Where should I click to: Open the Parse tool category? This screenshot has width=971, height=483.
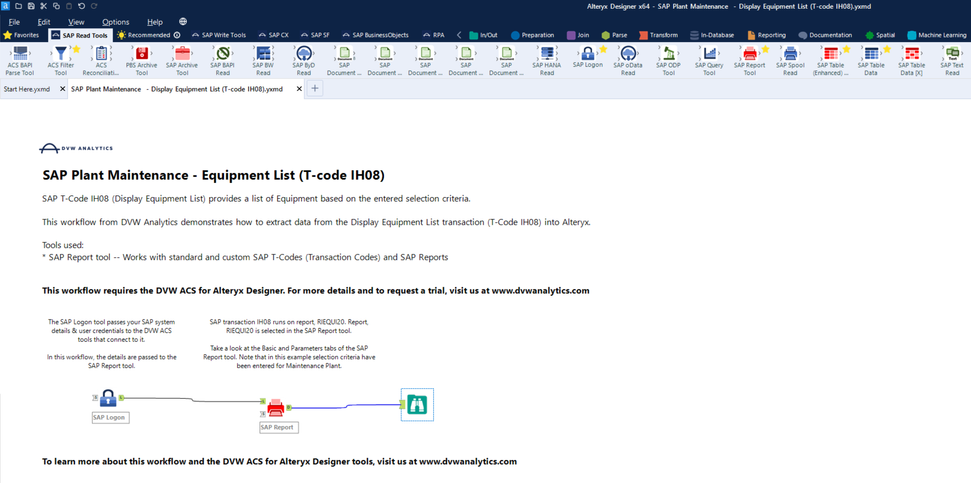point(614,35)
